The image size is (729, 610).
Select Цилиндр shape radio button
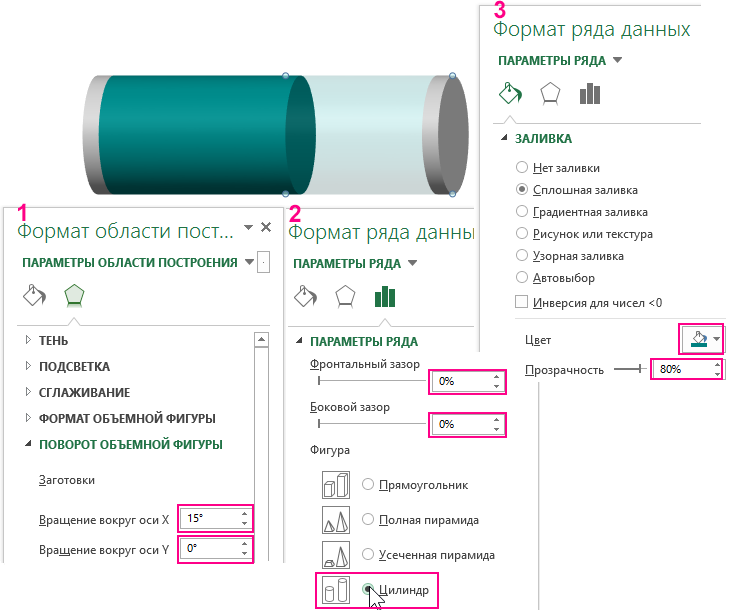pyautogui.click(x=368, y=589)
